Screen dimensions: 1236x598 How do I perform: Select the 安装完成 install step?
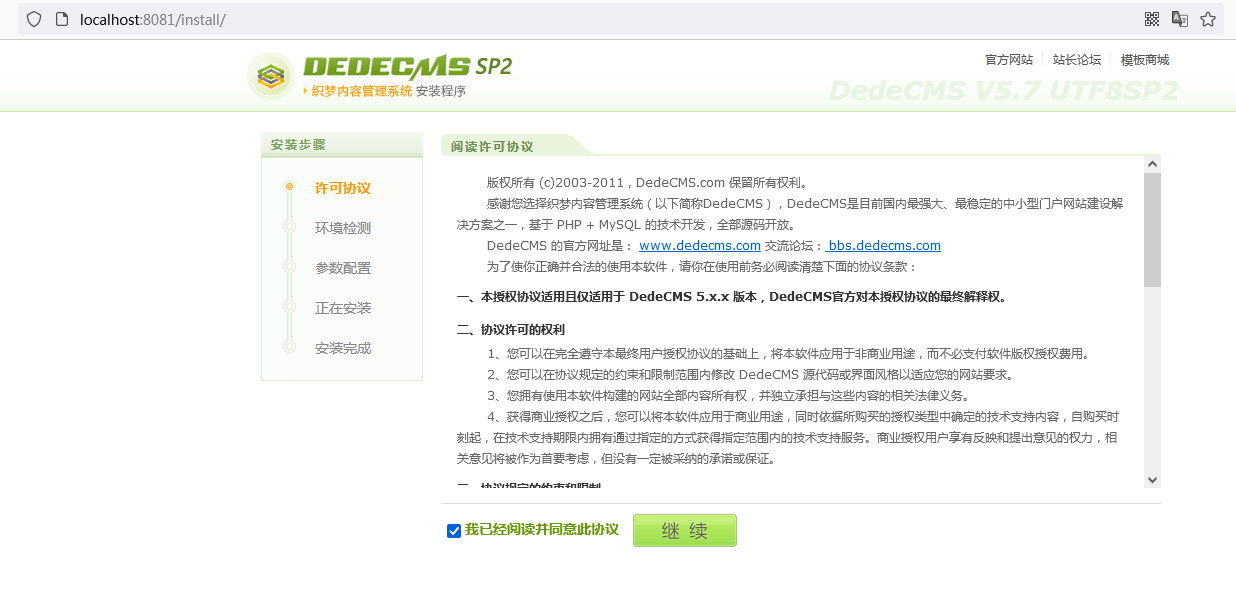click(343, 348)
